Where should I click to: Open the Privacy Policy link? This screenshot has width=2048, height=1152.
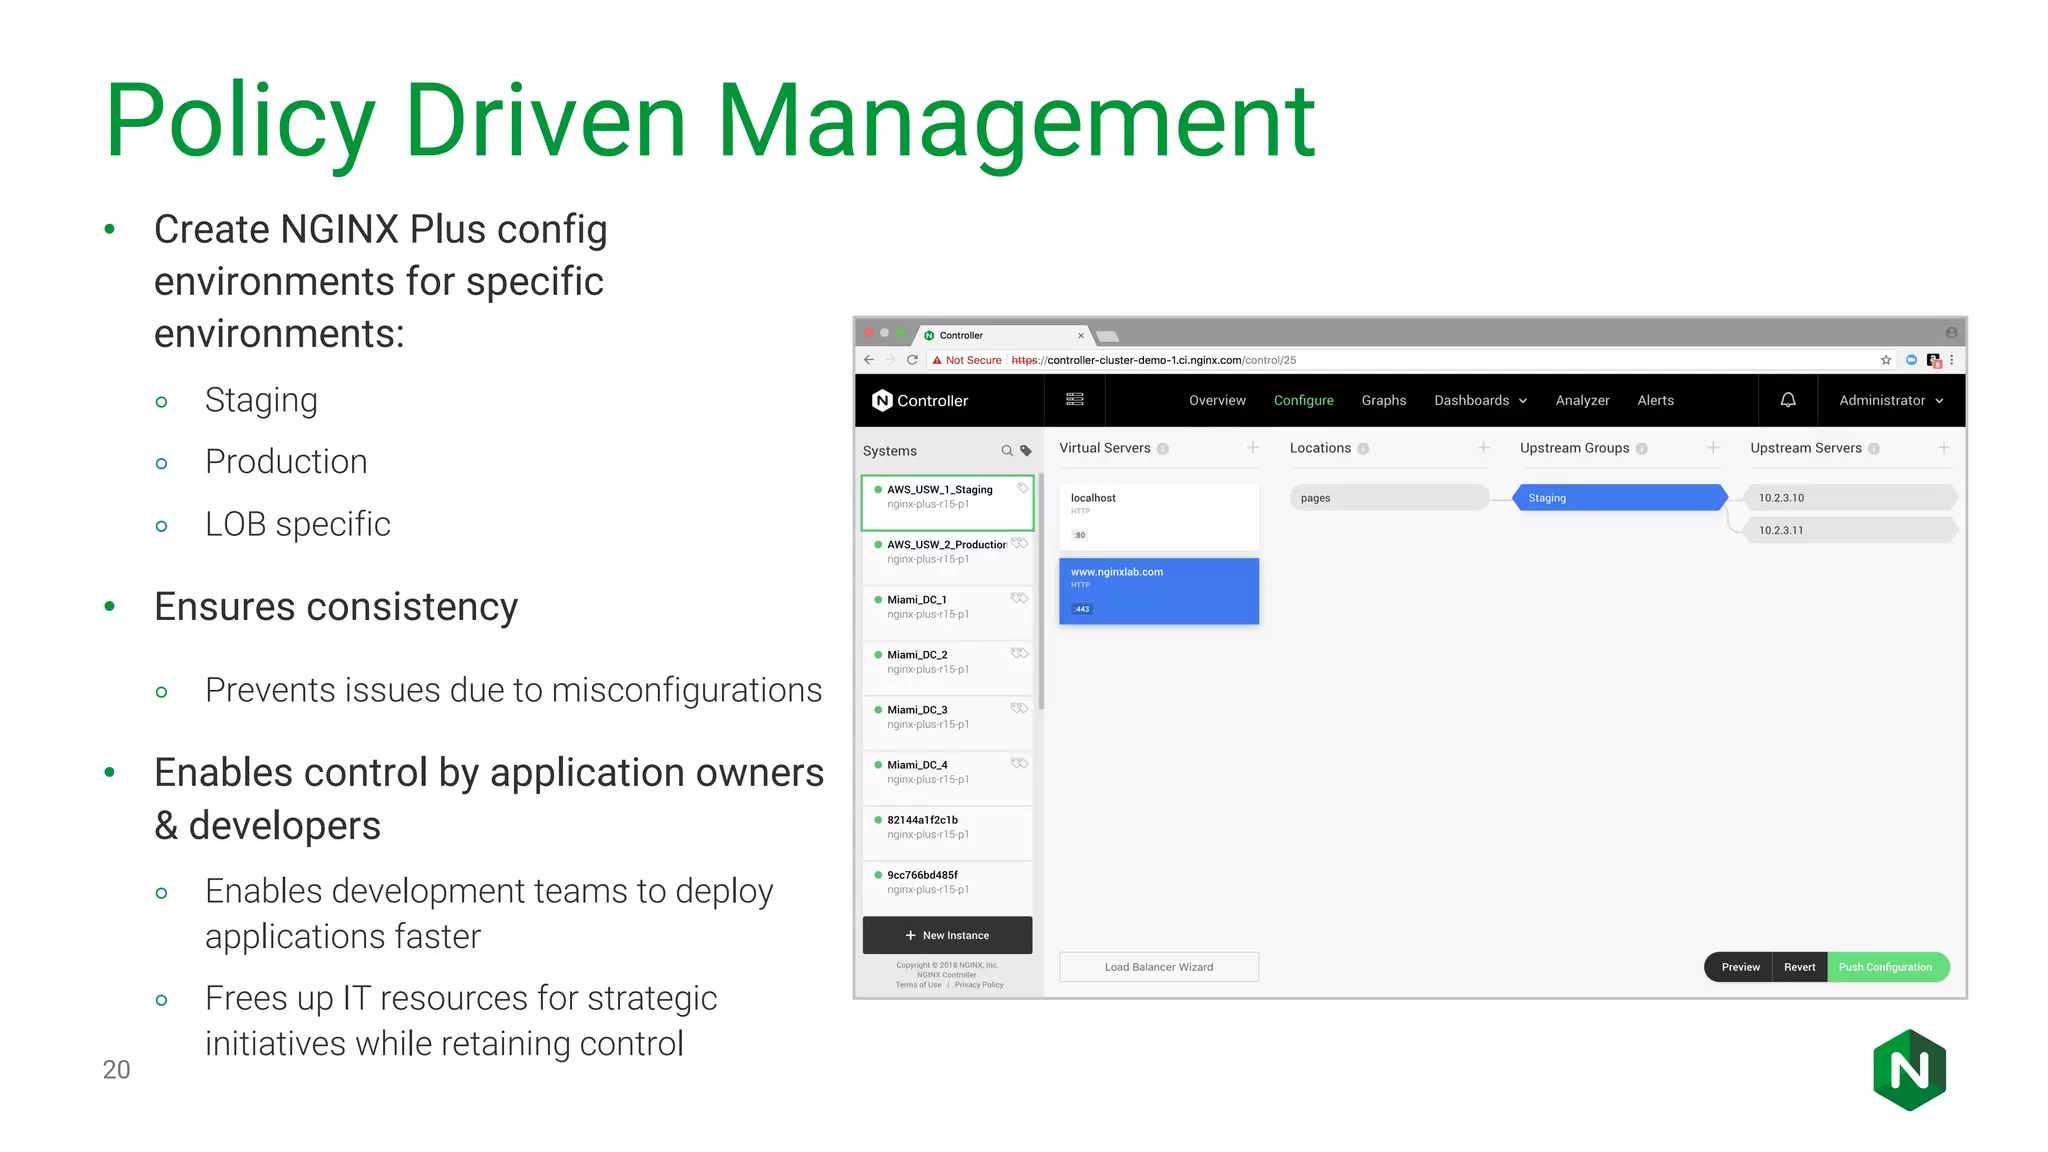979,985
